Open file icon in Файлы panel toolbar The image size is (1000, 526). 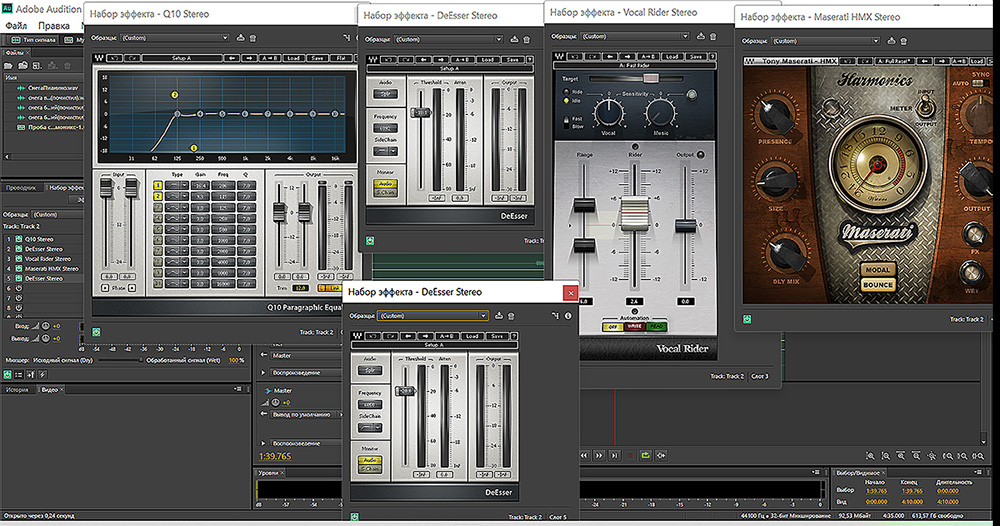[x=8, y=65]
